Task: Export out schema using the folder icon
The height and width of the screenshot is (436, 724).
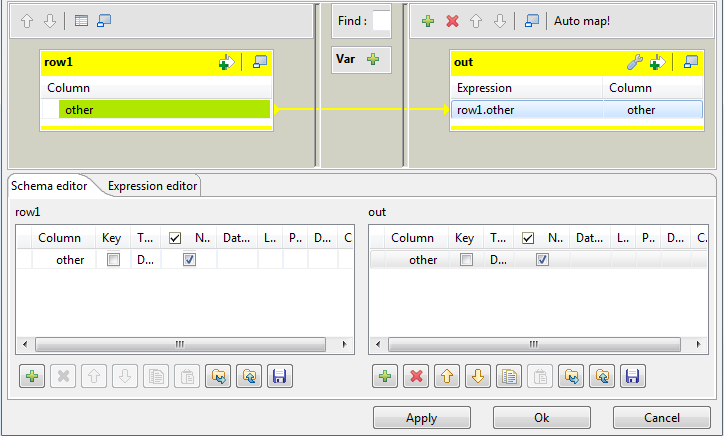Action: coord(602,376)
